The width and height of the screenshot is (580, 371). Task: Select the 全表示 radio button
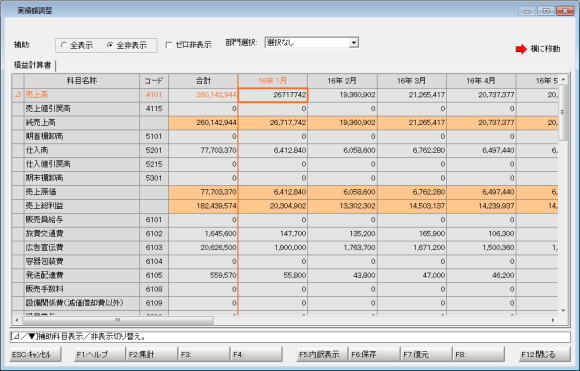tap(63, 45)
